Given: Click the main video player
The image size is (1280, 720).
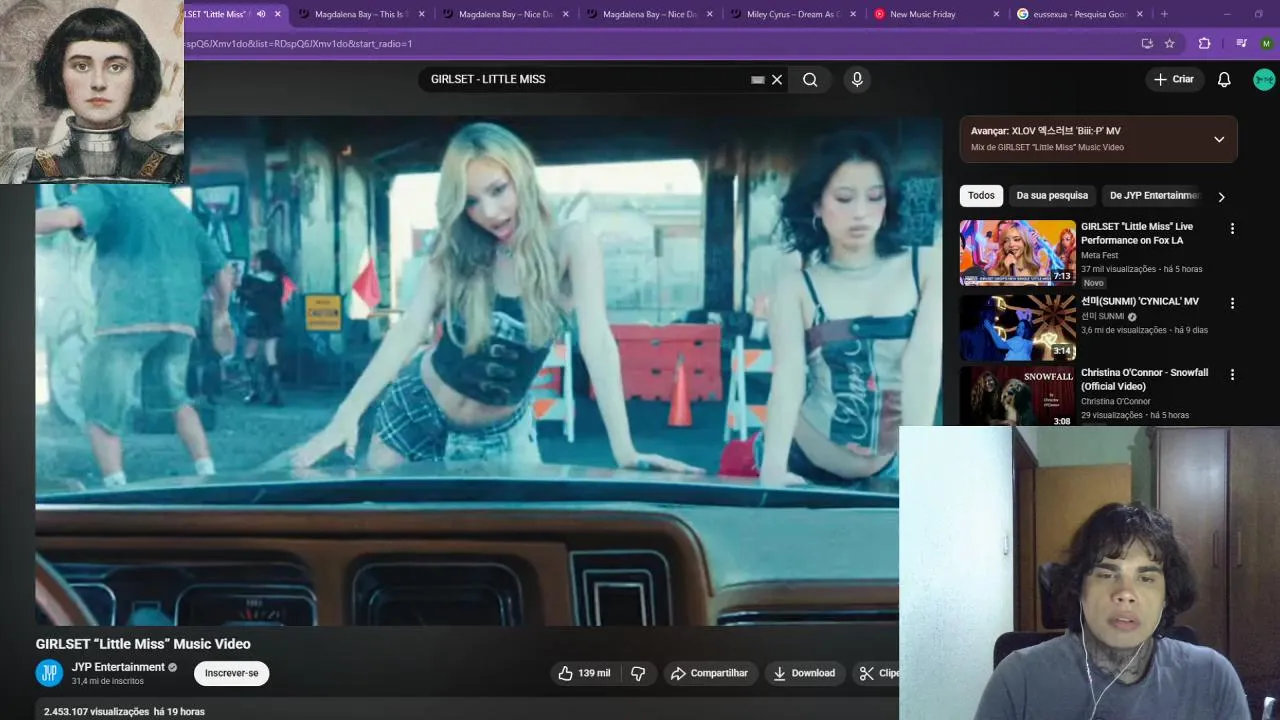Looking at the screenshot, I should pos(489,370).
